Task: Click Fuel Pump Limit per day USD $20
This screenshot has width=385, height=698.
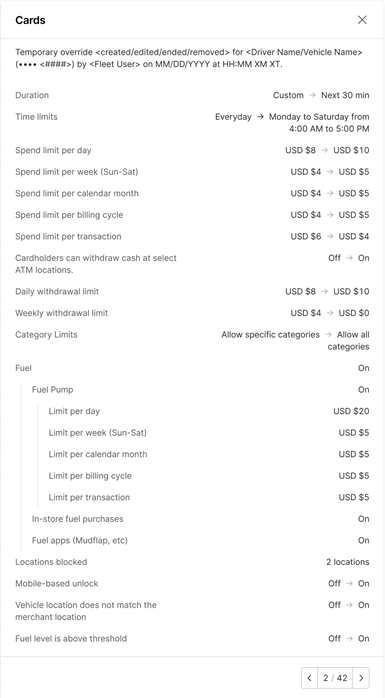Action: click(351, 411)
